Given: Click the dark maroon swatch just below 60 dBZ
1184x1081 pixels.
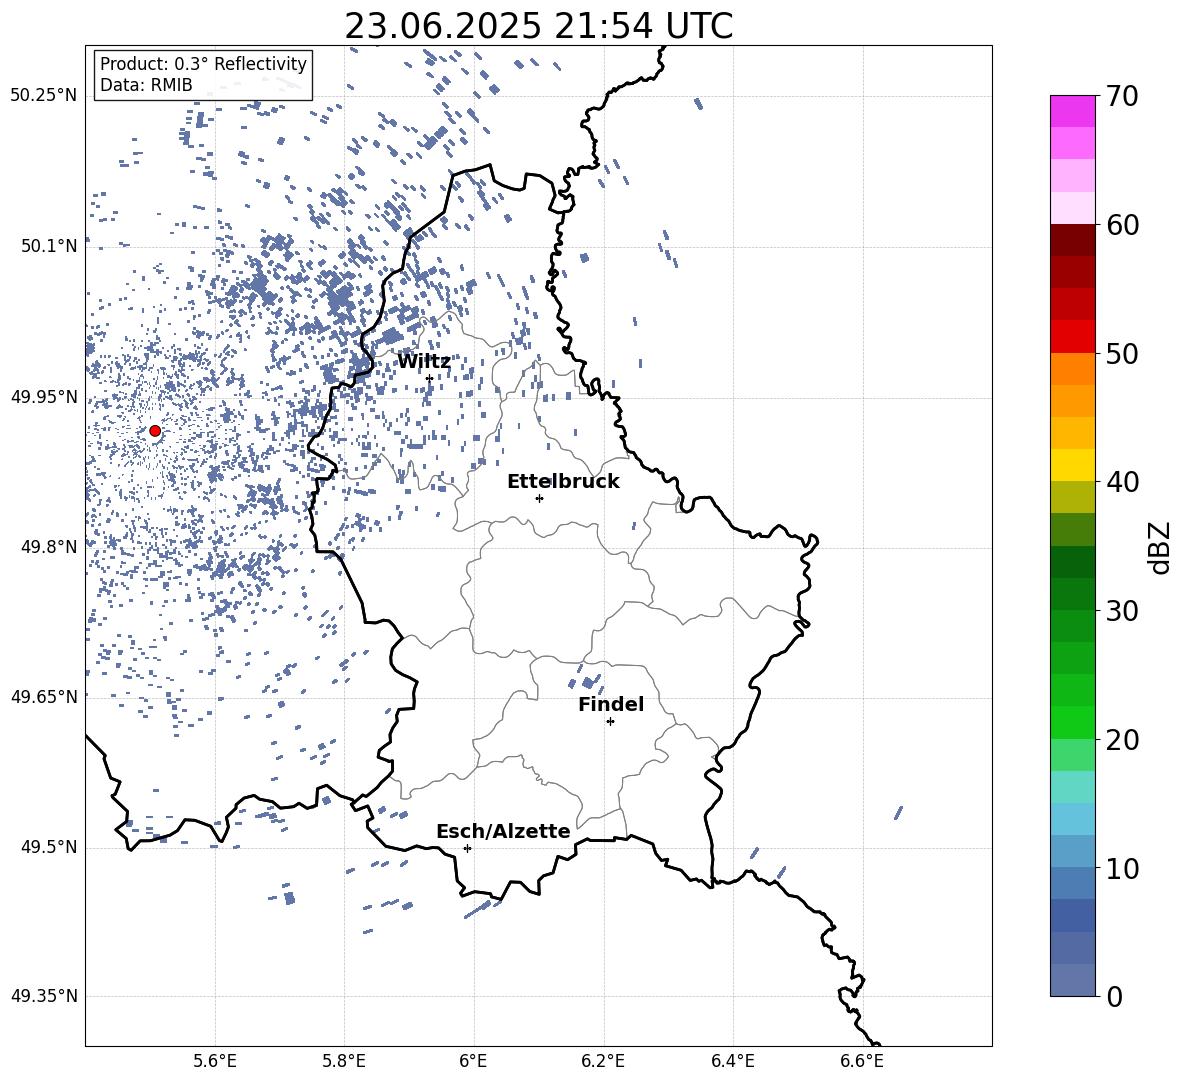Looking at the screenshot, I should 1072,240.
